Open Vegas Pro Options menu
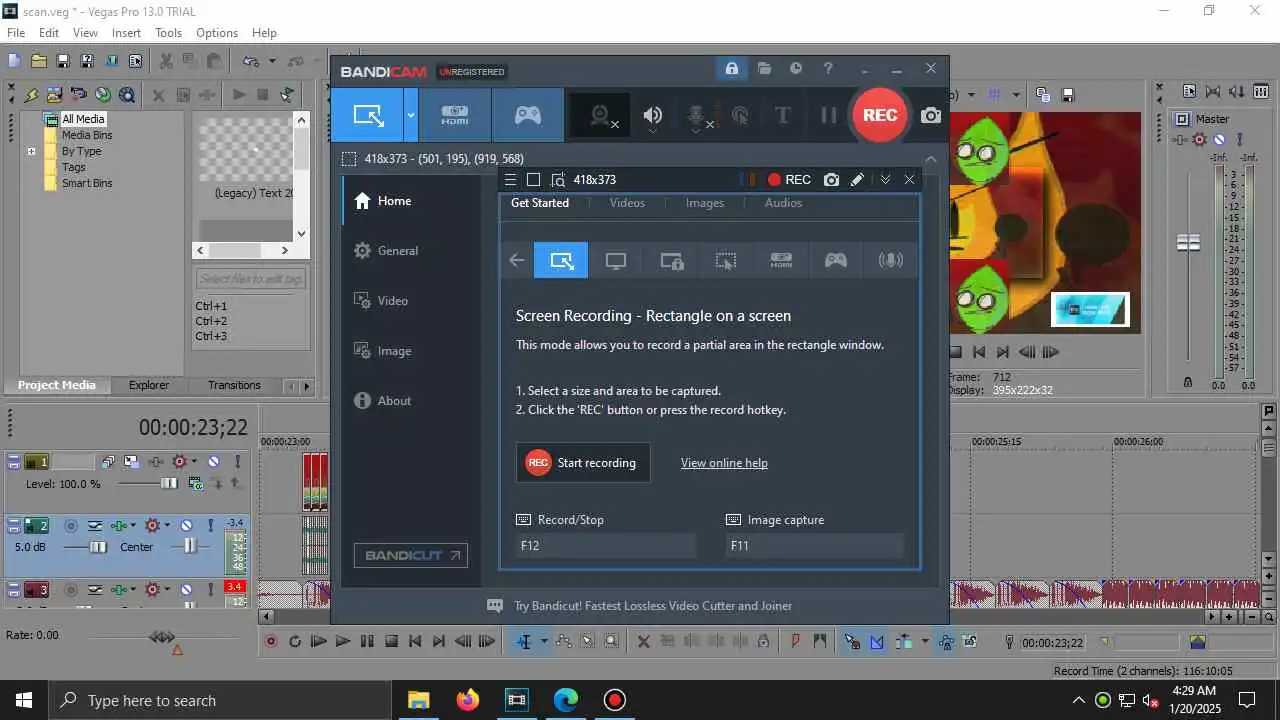This screenshot has height=720, width=1280. (217, 33)
